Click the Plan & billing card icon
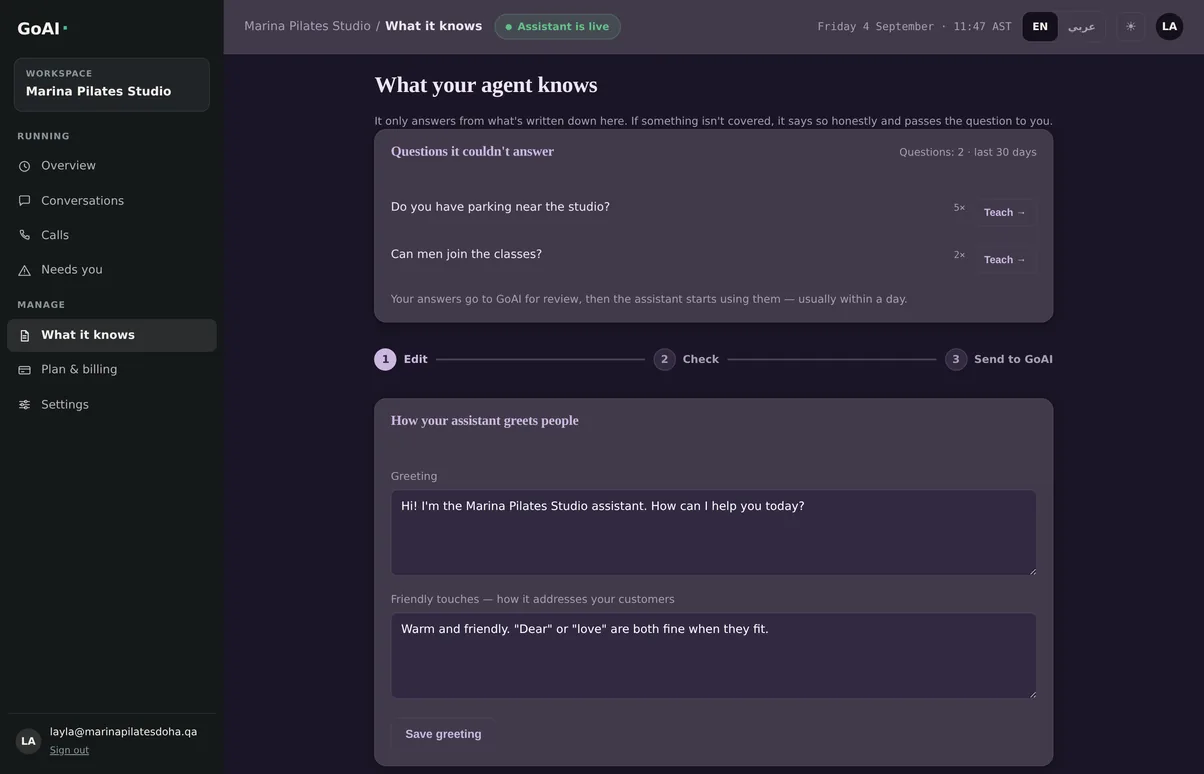The height and width of the screenshot is (774, 1204). tap(25, 370)
